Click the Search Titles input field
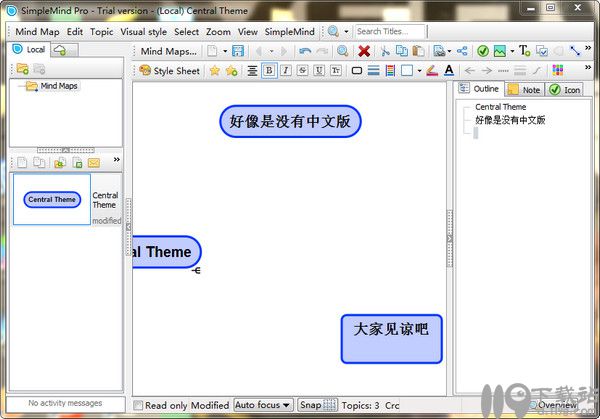Screen dimensions: 600x419 [x=390, y=31]
